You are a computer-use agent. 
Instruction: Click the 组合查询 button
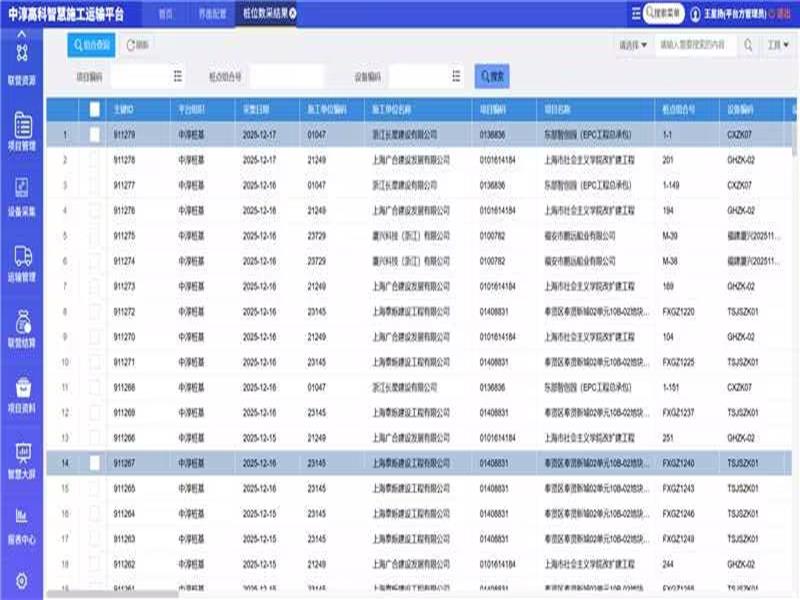(x=91, y=45)
